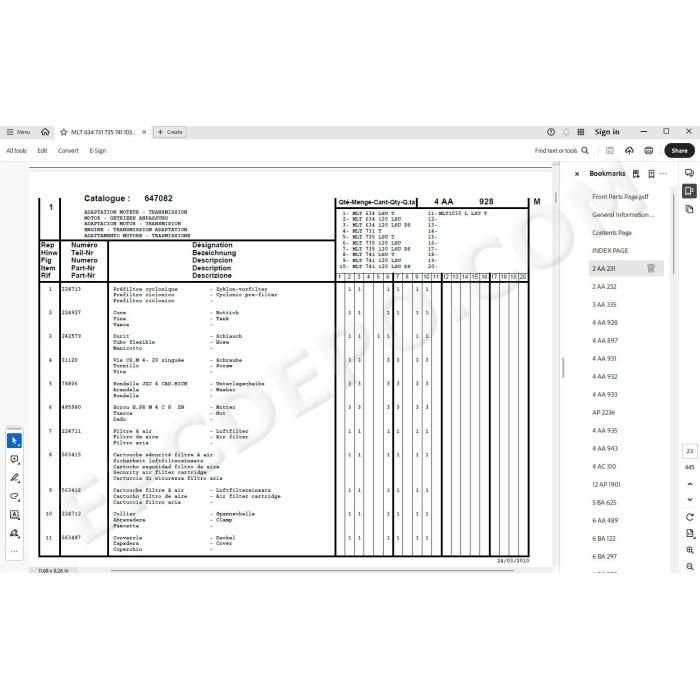Viewport: 700px width, 700px height.
Task: Open the 4 AA 935 bookmark
Action: click(x=604, y=430)
